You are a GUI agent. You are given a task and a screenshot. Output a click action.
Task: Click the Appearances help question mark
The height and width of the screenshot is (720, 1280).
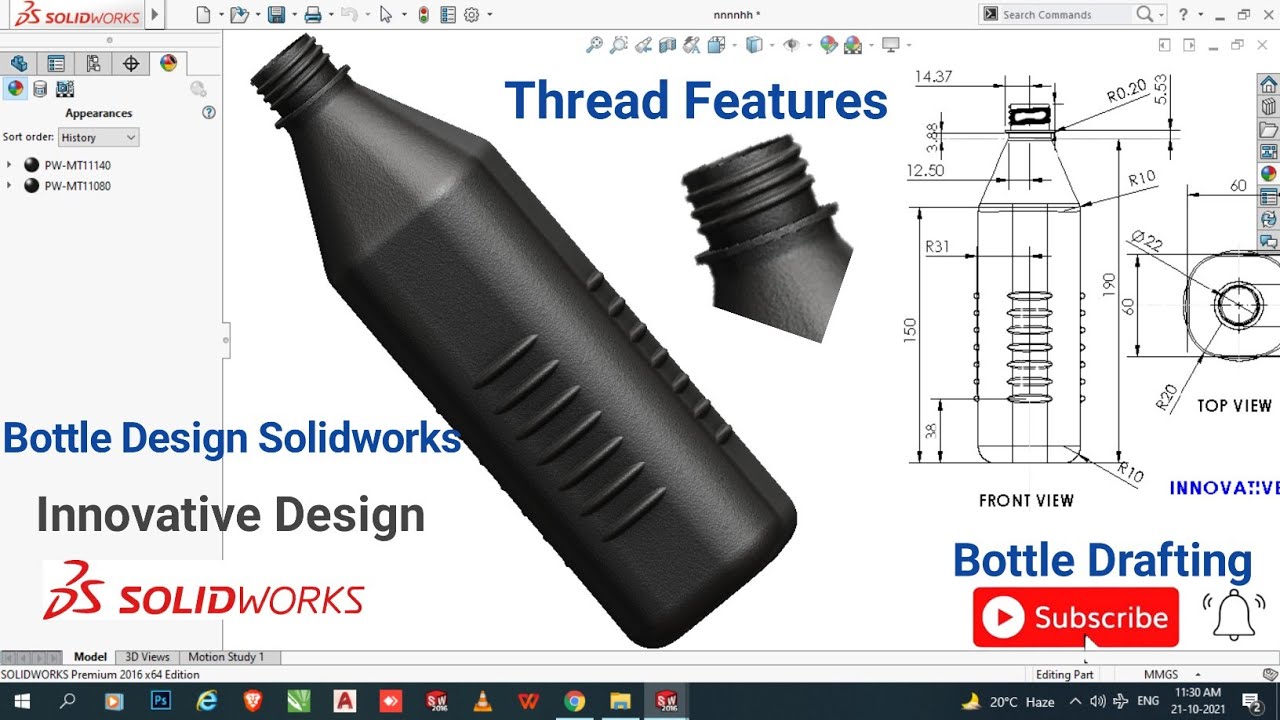click(x=209, y=113)
